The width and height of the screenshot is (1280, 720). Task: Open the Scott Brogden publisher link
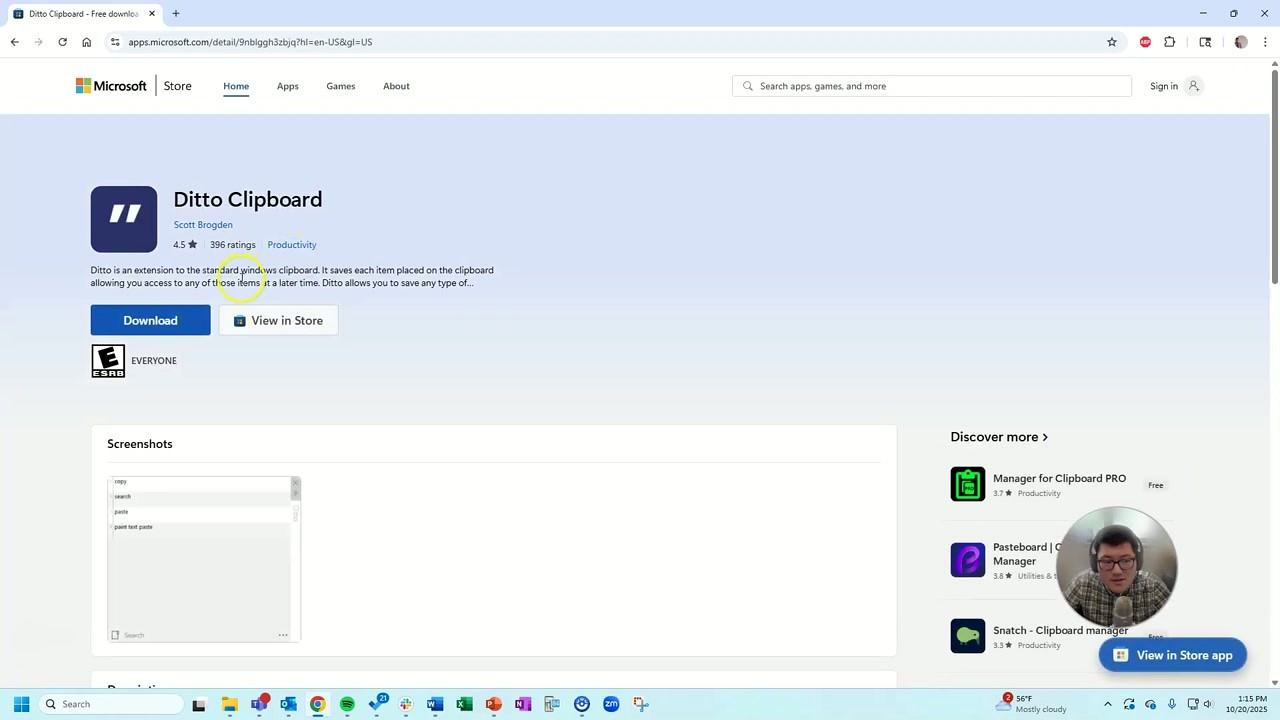(x=203, y=224)
